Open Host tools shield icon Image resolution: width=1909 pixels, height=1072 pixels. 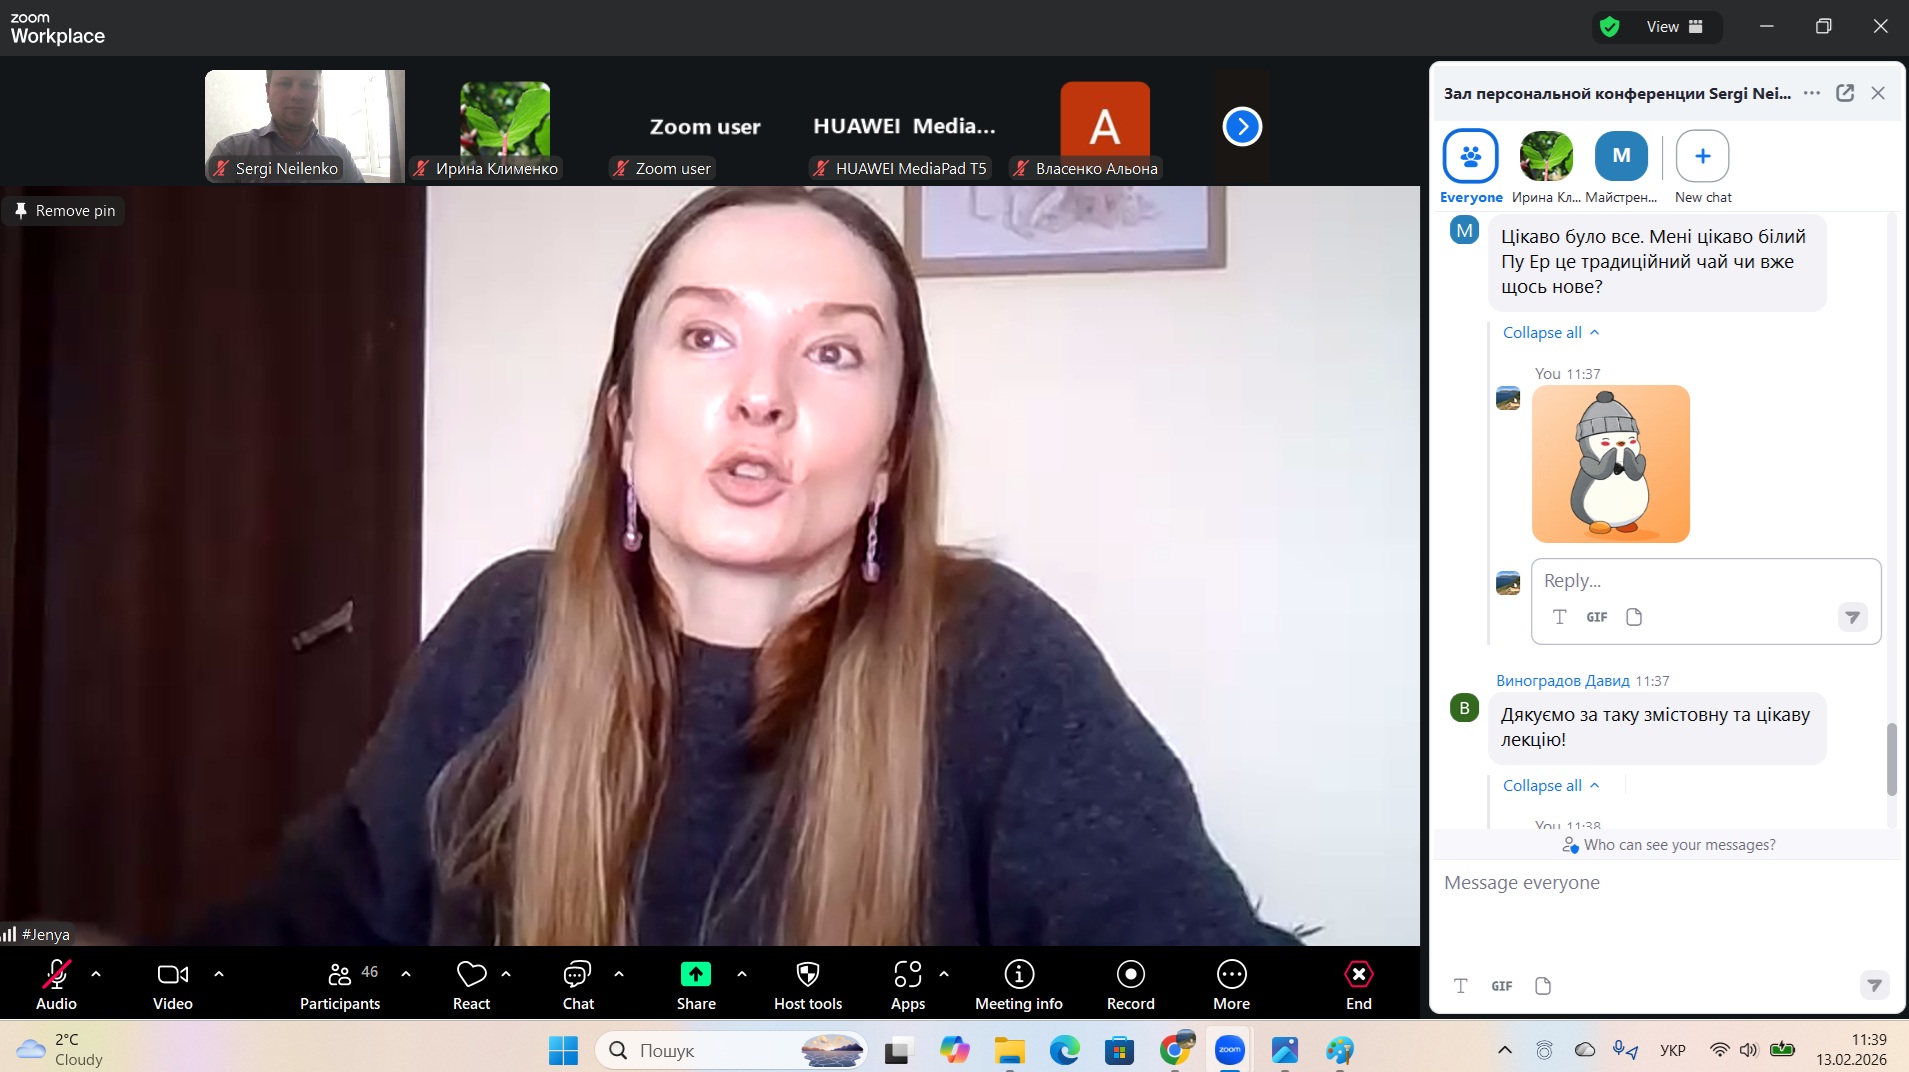click(x=808, y=985)
